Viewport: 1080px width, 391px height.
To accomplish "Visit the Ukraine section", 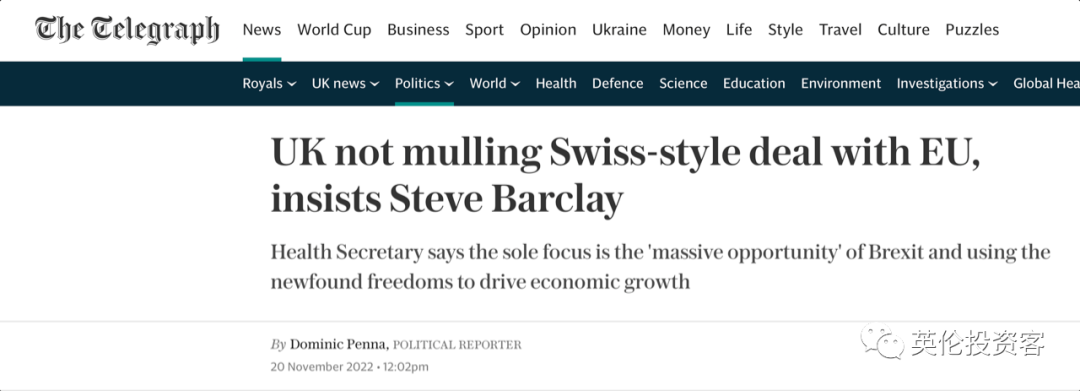I will pos(619,30).
